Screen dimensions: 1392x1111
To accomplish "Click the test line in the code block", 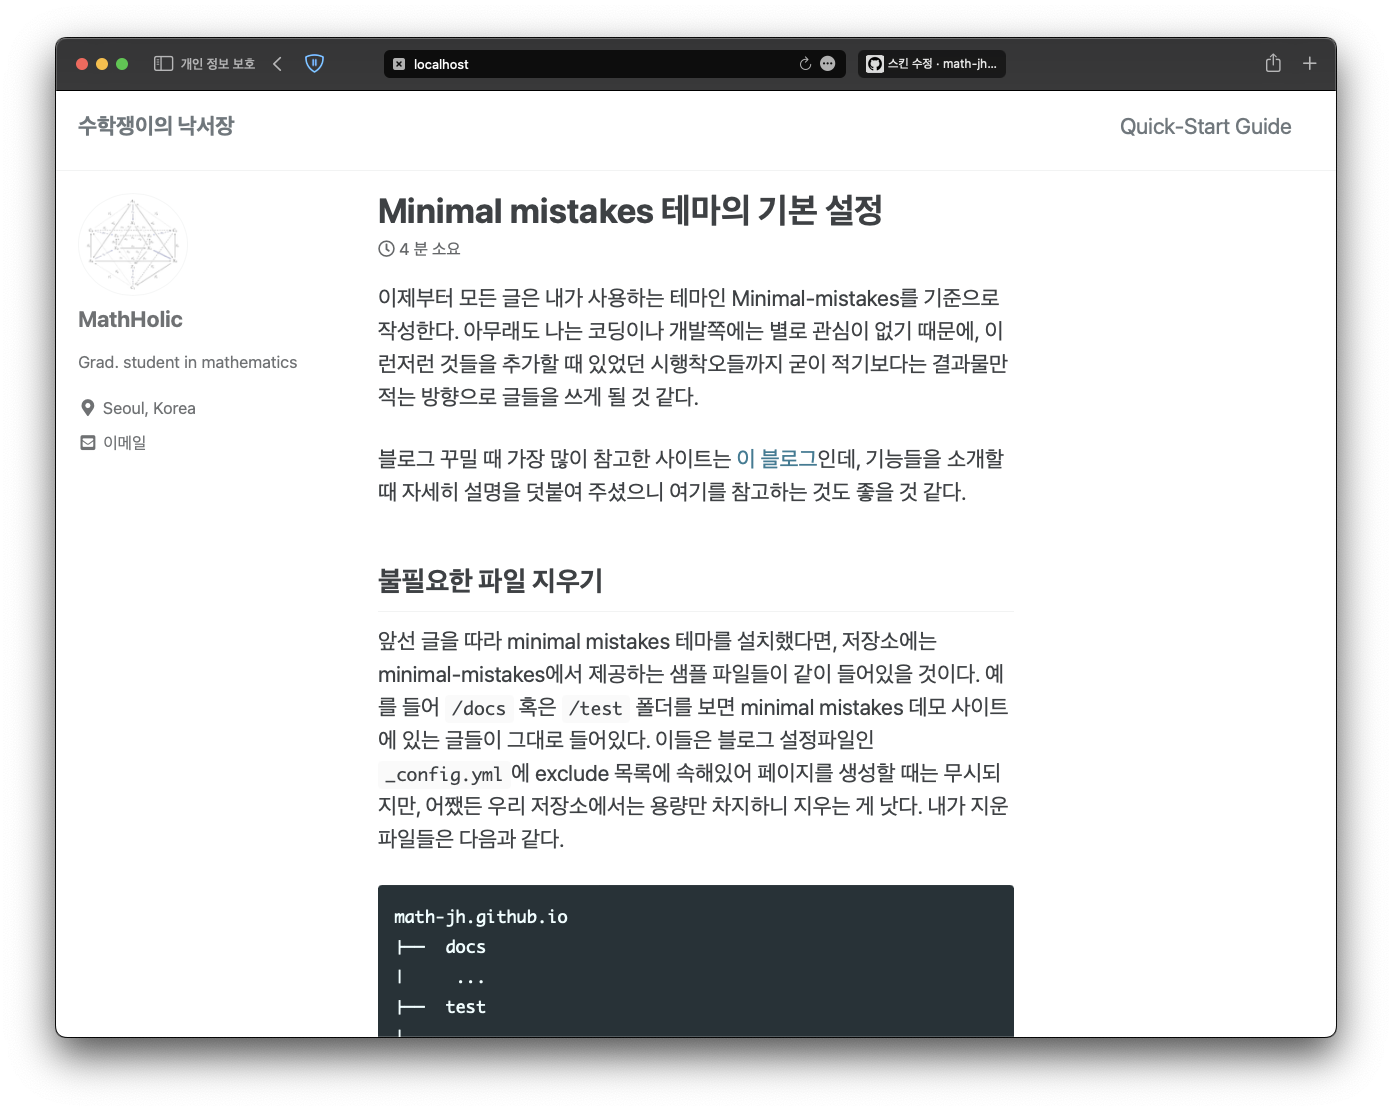I will 465,1007.
